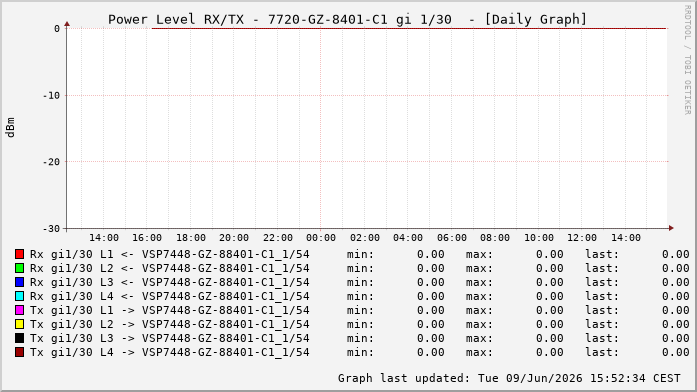Click the cyan Rx L4 legend swatch
Viewport: 697px width, 392px height.
click(19, 296)
